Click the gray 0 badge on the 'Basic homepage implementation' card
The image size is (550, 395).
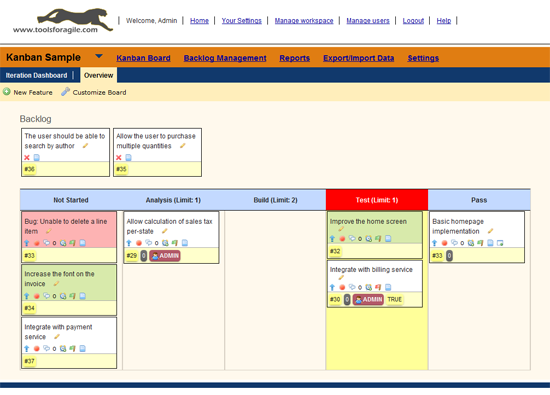coord(449,256)
